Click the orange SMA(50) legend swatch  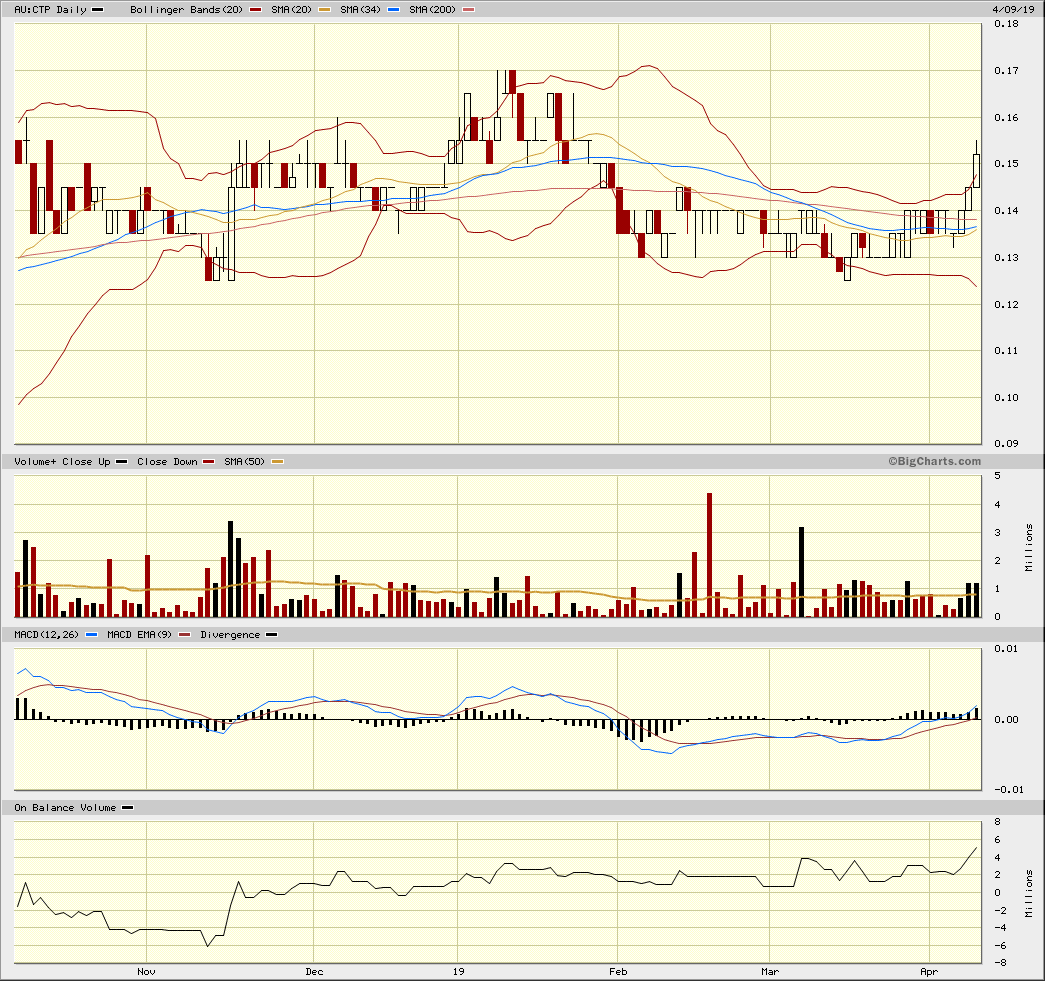[x=277, y=461]
